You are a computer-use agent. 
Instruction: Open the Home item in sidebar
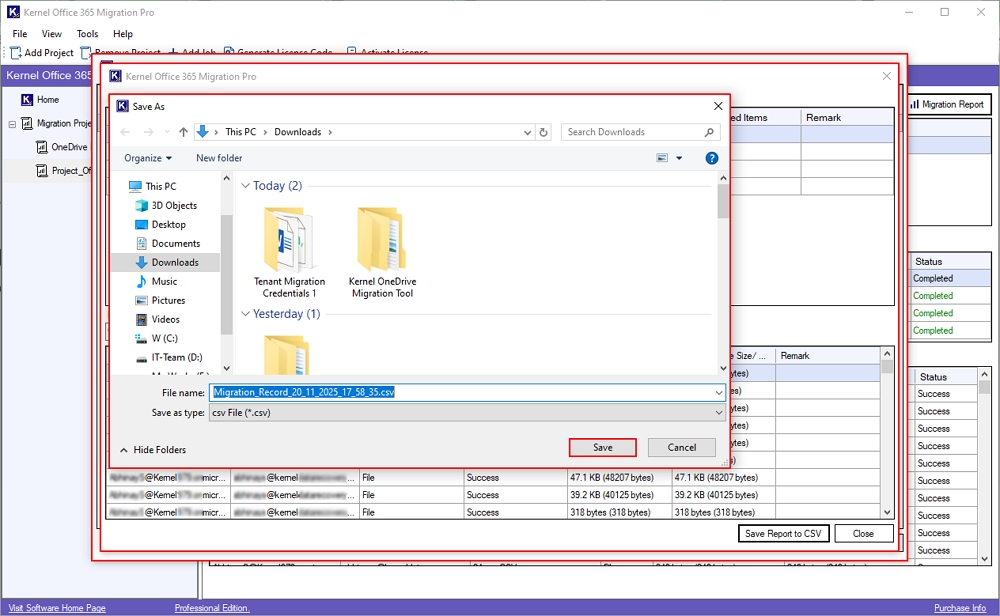[47, 100]
